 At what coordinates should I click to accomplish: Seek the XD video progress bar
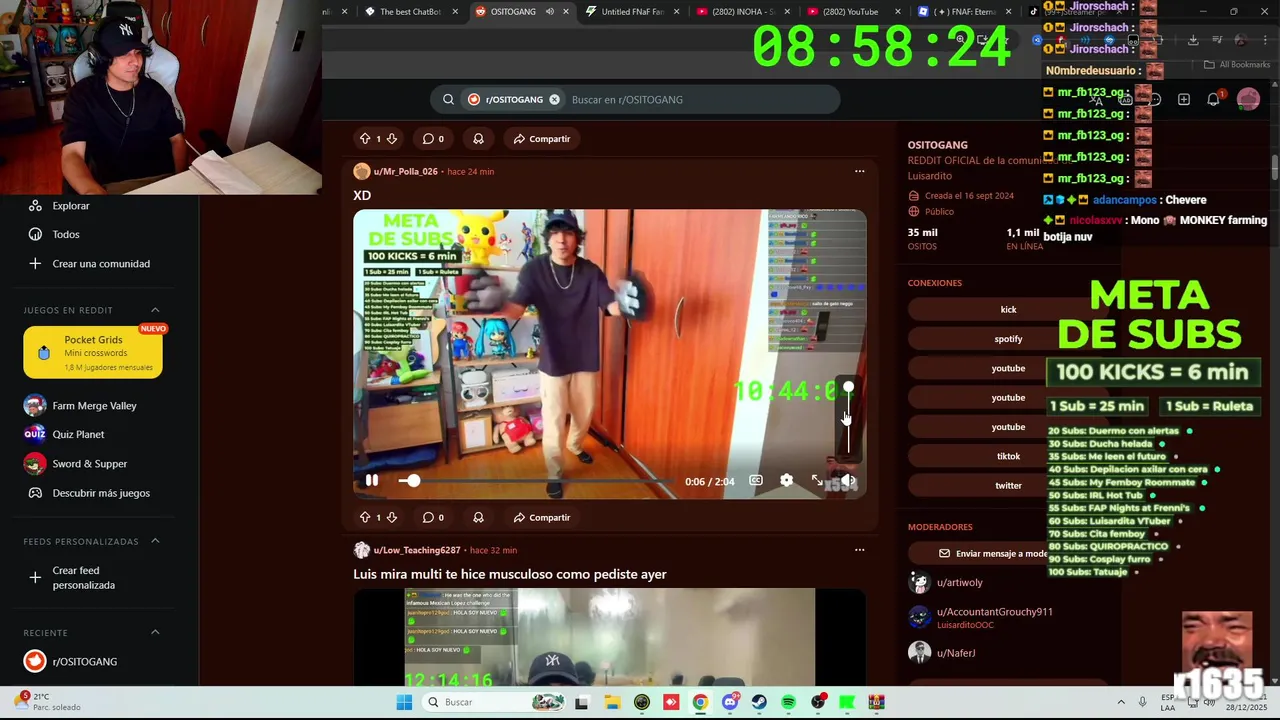pos(540,481)
